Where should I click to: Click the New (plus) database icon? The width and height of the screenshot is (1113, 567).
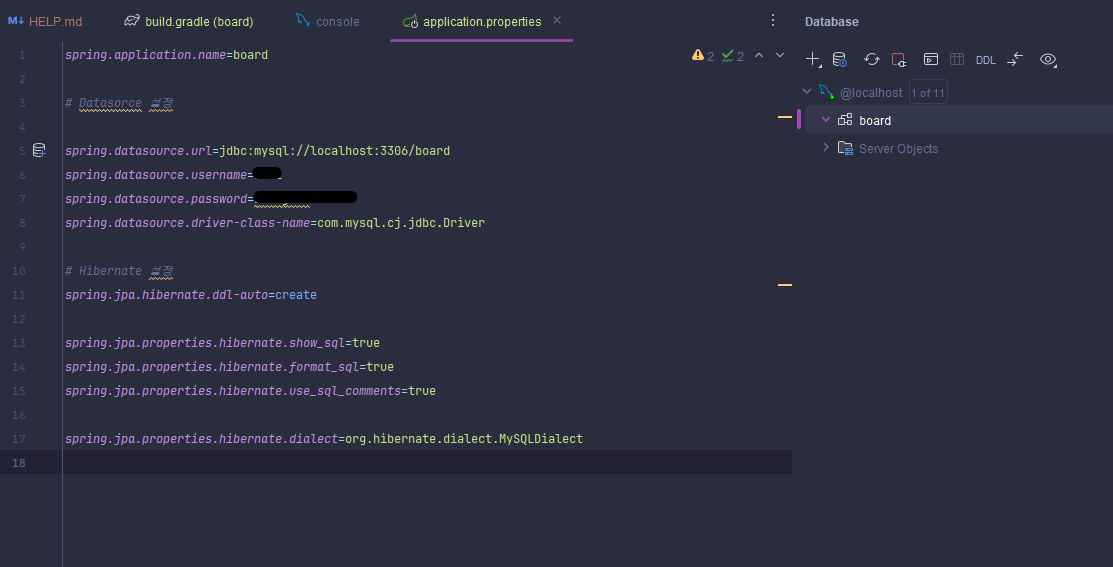coord(813,60)
